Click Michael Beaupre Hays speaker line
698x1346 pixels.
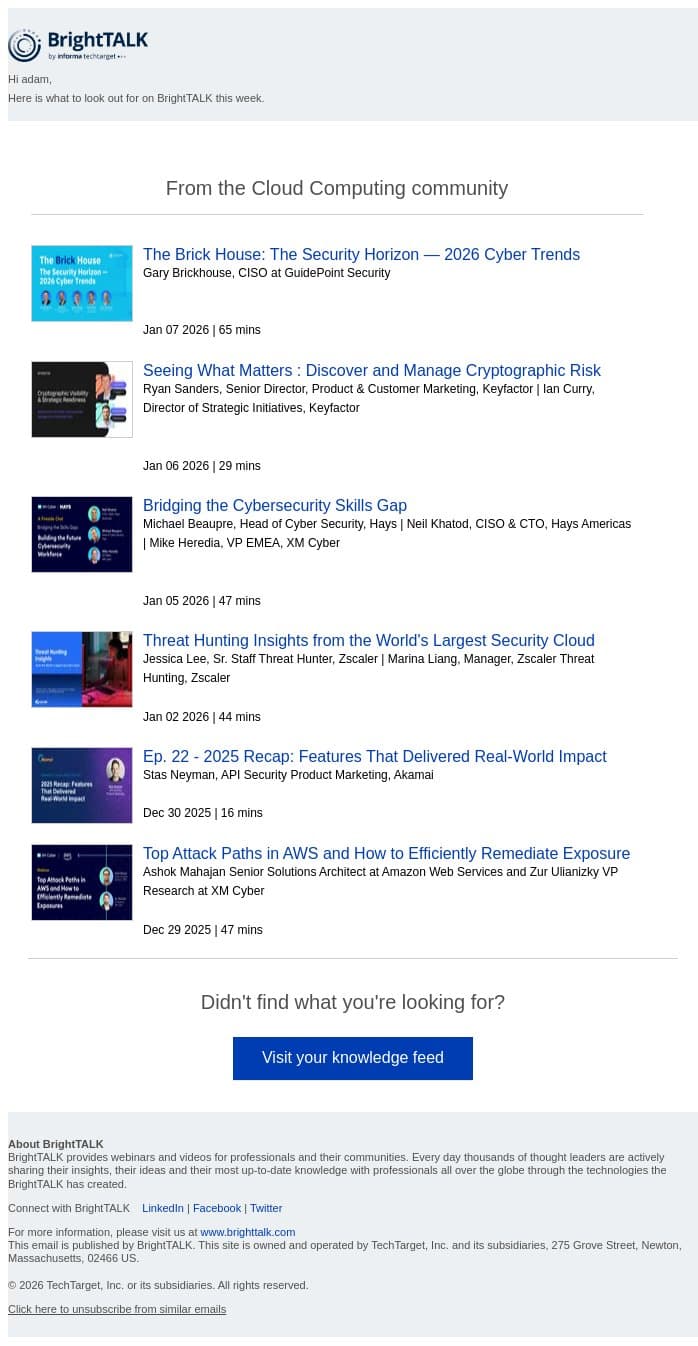click(387, 533)
